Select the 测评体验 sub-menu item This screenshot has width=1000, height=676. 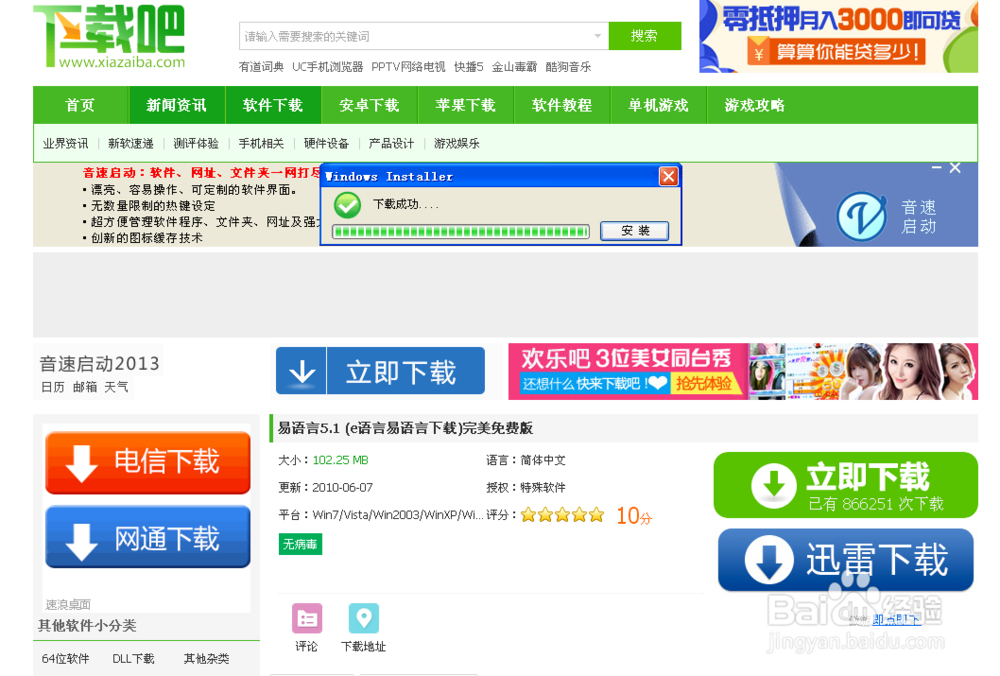[x=196, y=143]
